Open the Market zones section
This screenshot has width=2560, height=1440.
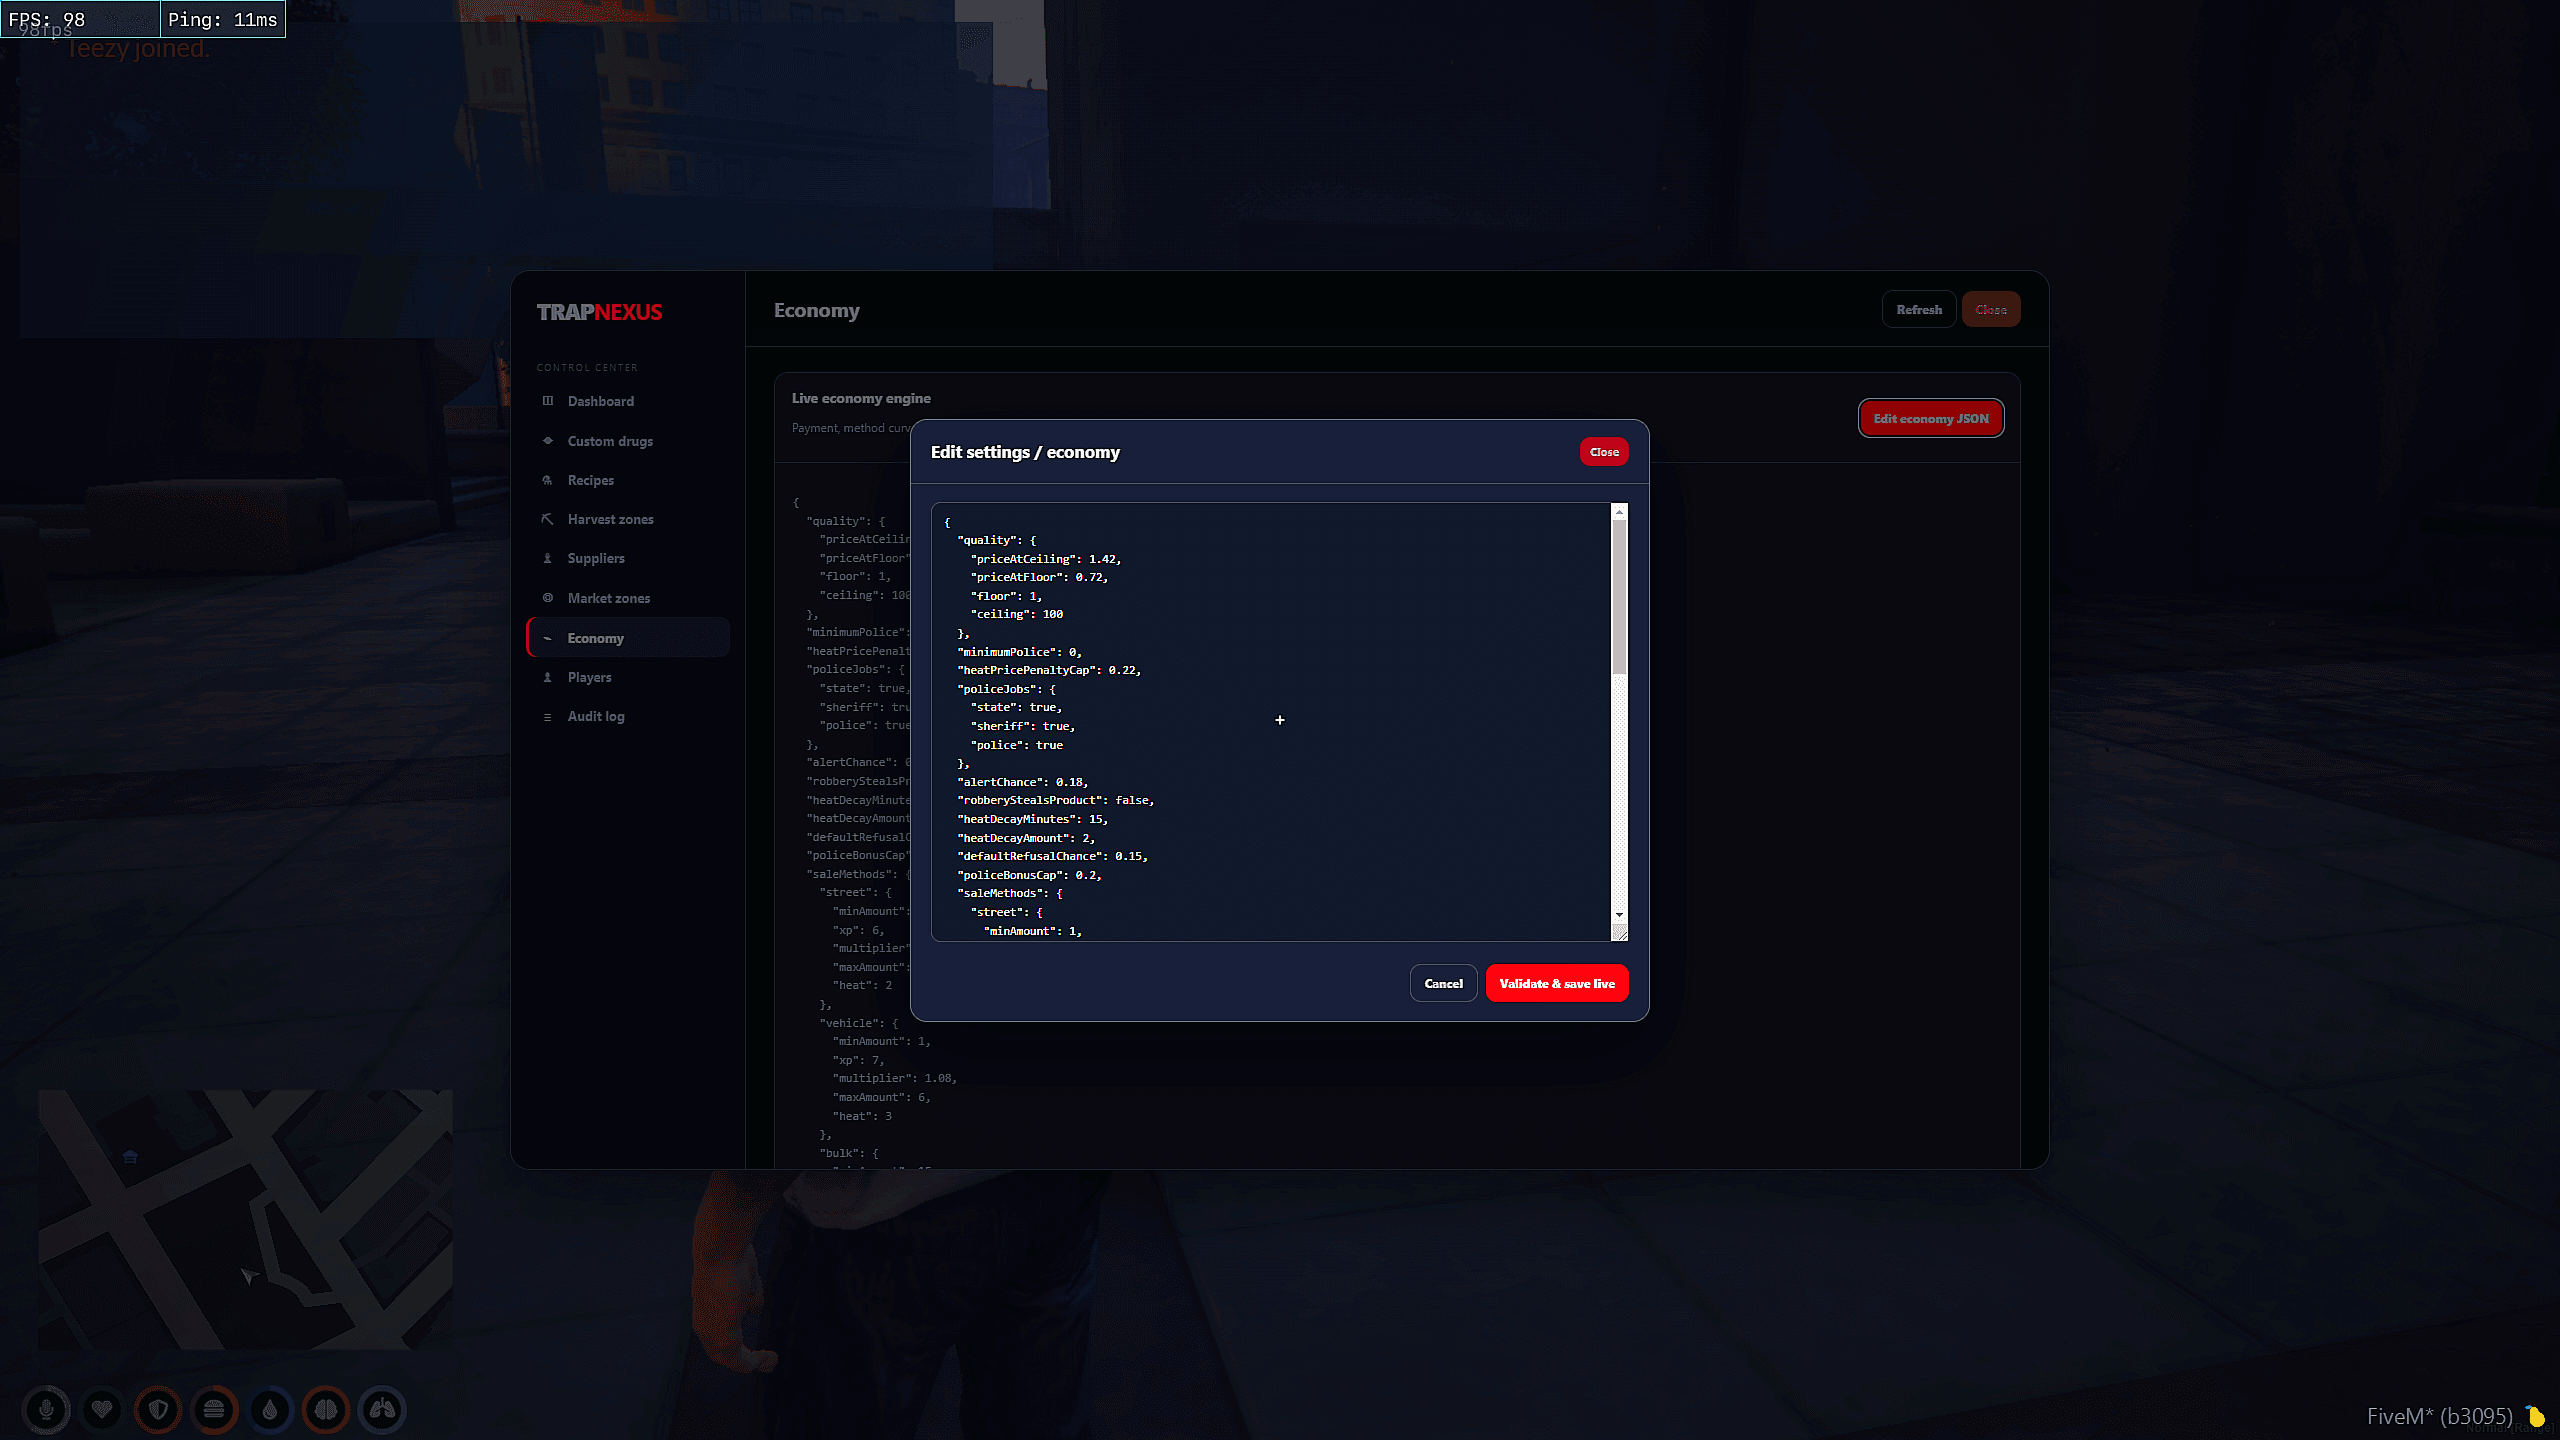628,598
